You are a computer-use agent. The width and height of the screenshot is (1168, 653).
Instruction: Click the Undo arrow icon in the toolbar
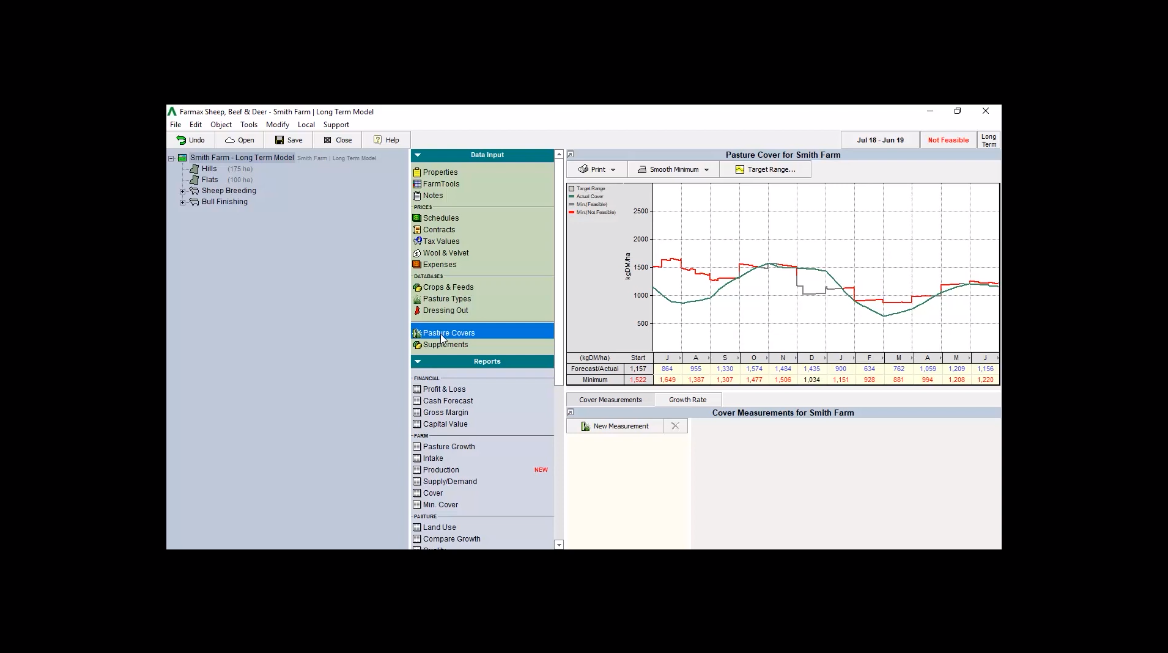coord(181,140)
